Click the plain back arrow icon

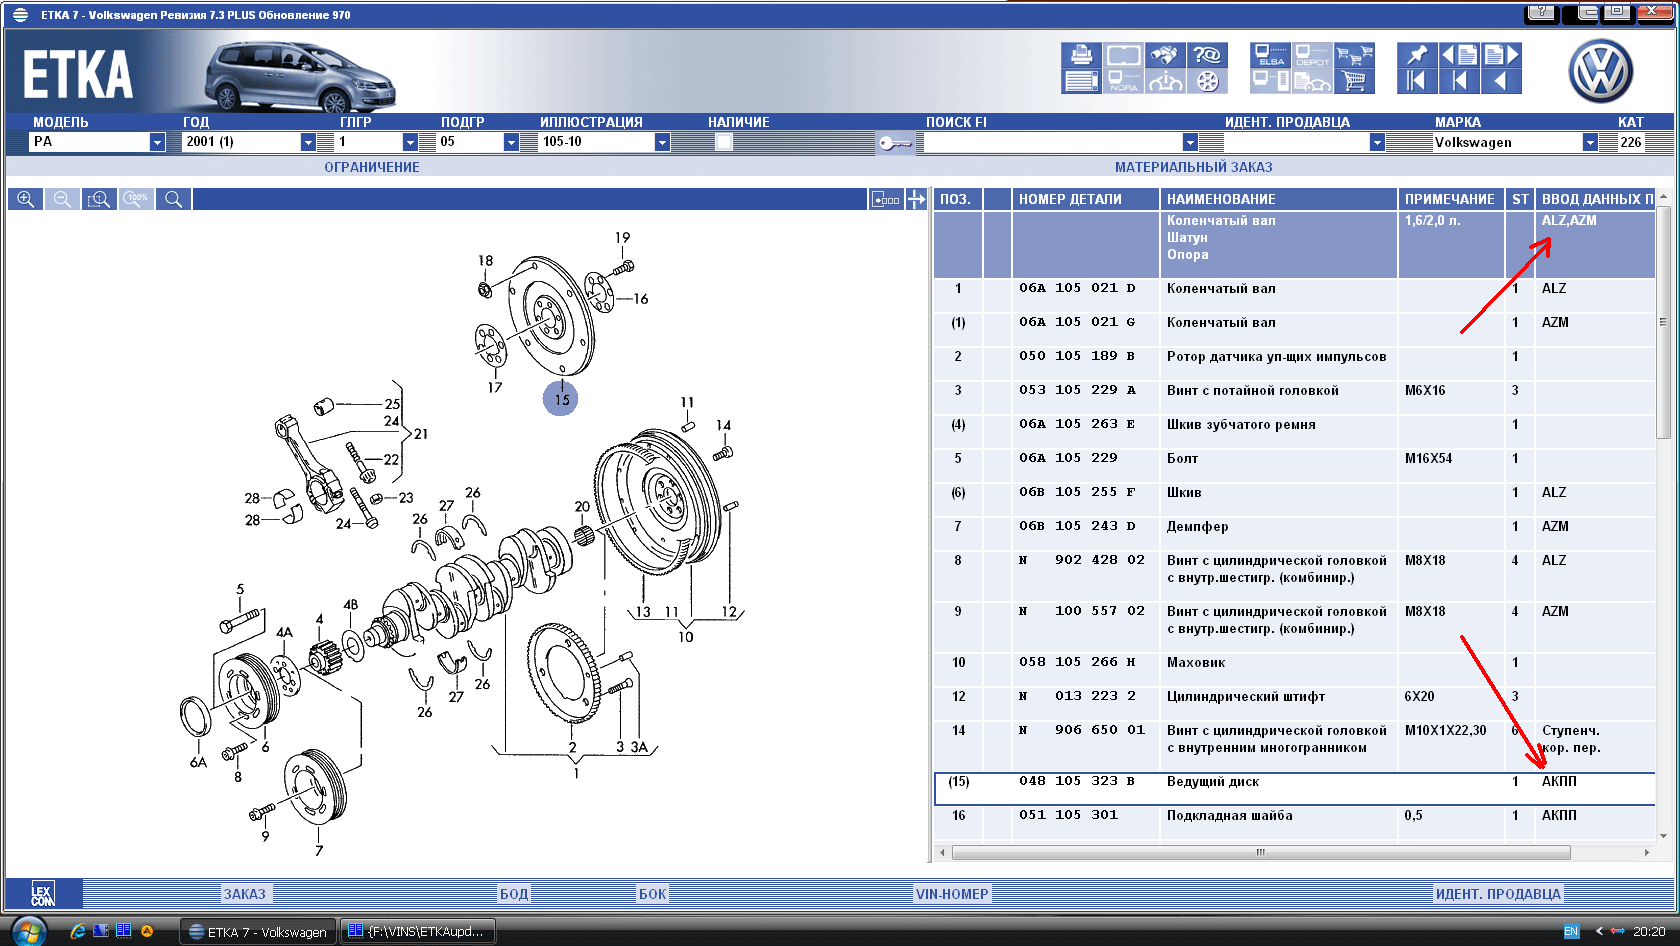(x=1501, y=81)
